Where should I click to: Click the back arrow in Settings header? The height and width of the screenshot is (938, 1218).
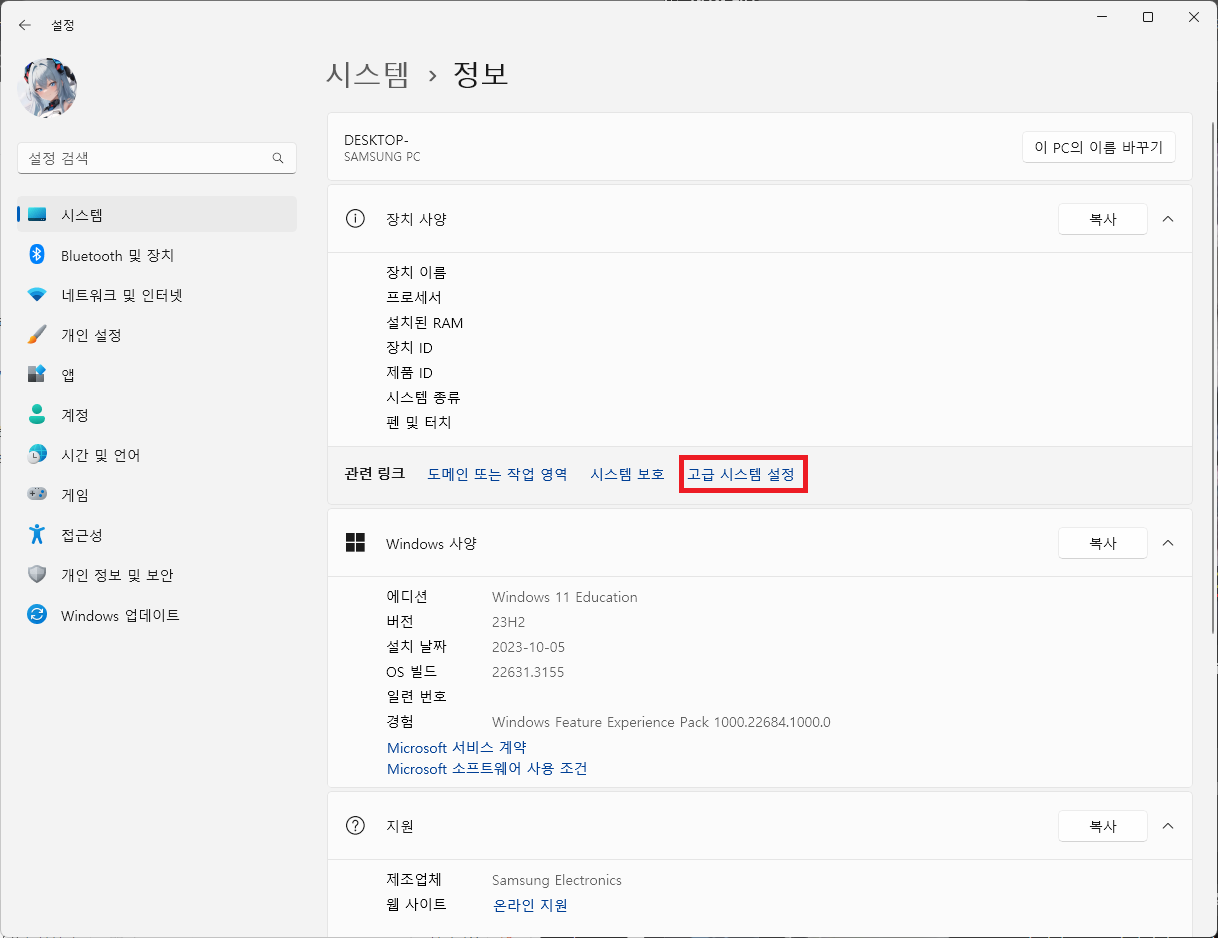[x=25, y=25]
